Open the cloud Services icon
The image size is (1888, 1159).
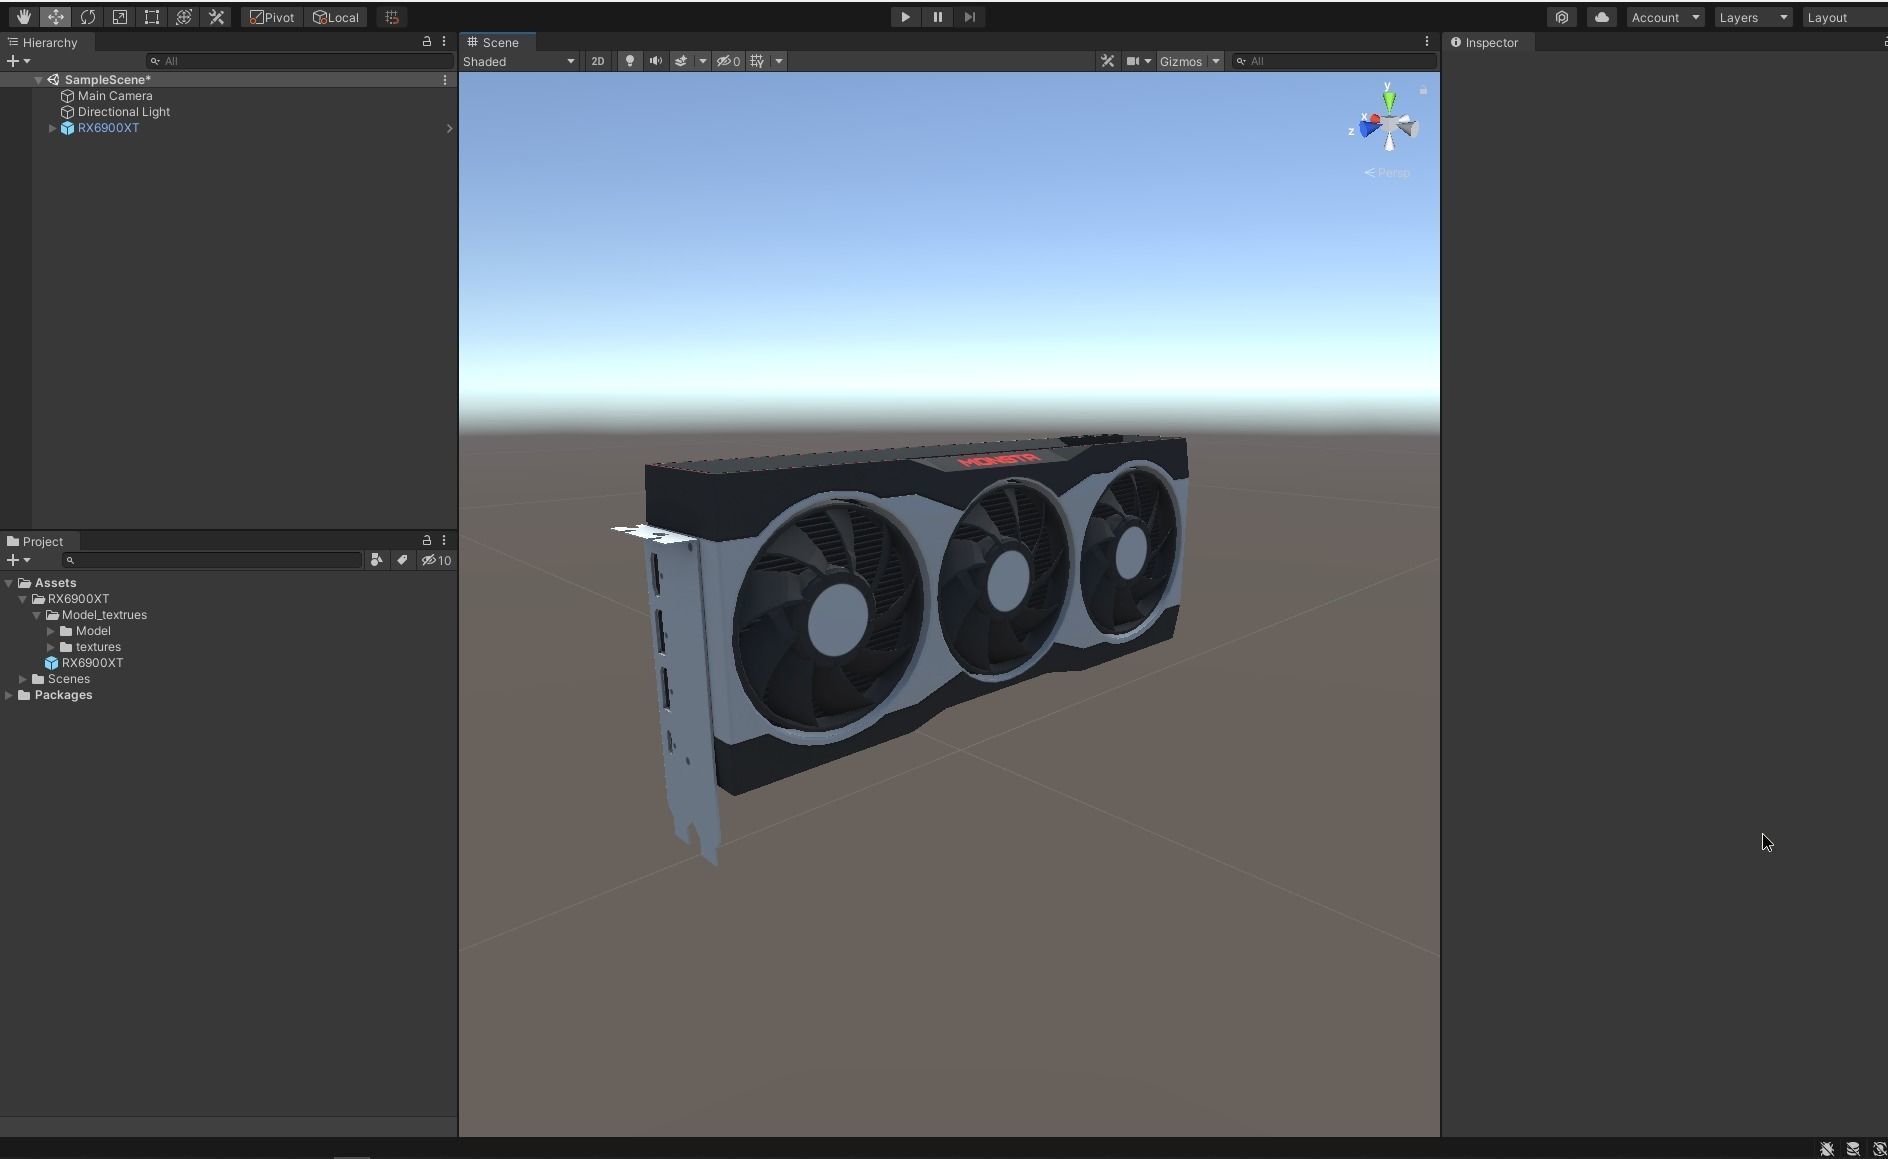1602,17
